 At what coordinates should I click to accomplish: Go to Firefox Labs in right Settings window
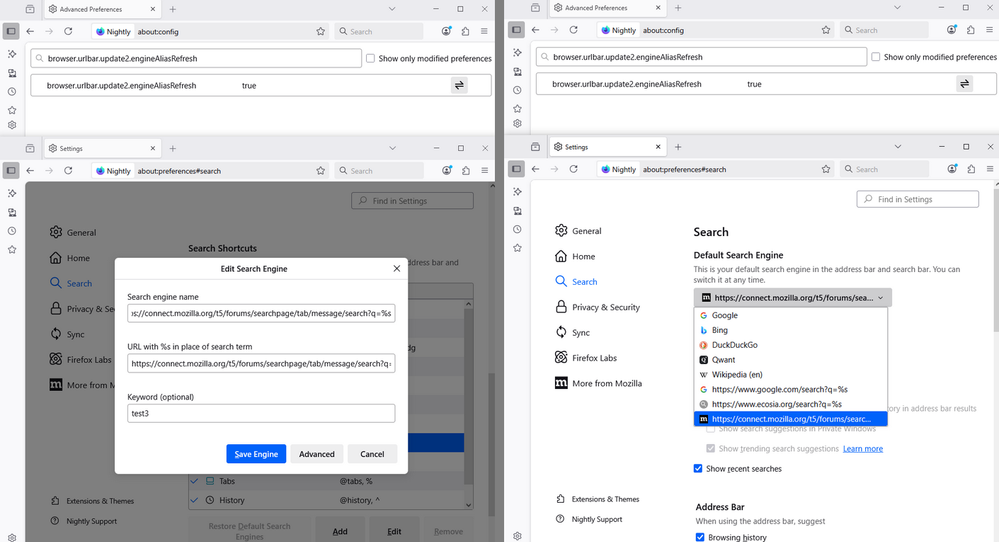pos(594,358)
